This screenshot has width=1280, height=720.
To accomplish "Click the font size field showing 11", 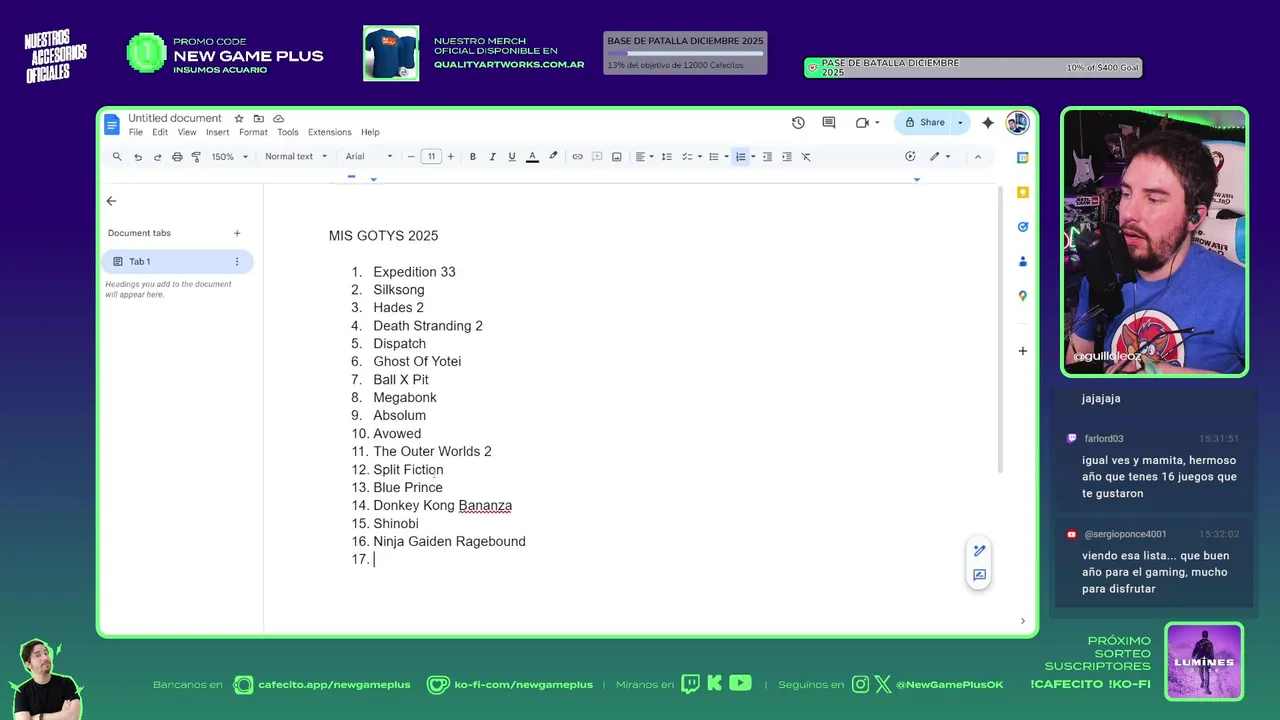I will click(431, 157).
